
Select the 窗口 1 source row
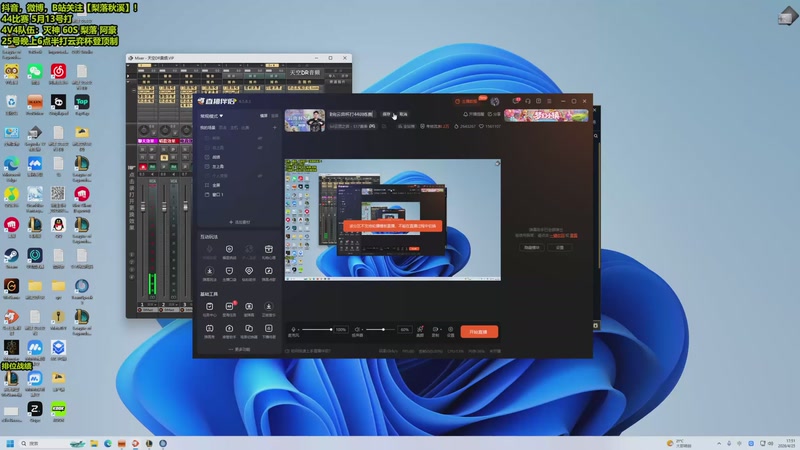[238, 194]
